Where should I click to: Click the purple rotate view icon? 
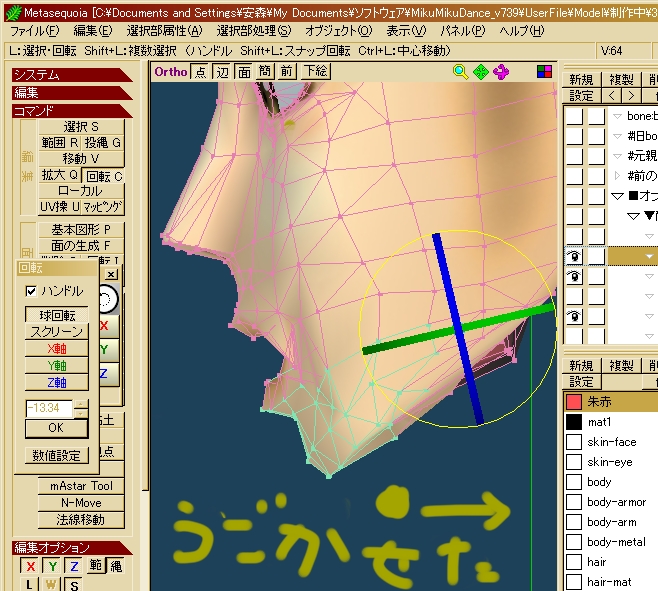(501, 72)
